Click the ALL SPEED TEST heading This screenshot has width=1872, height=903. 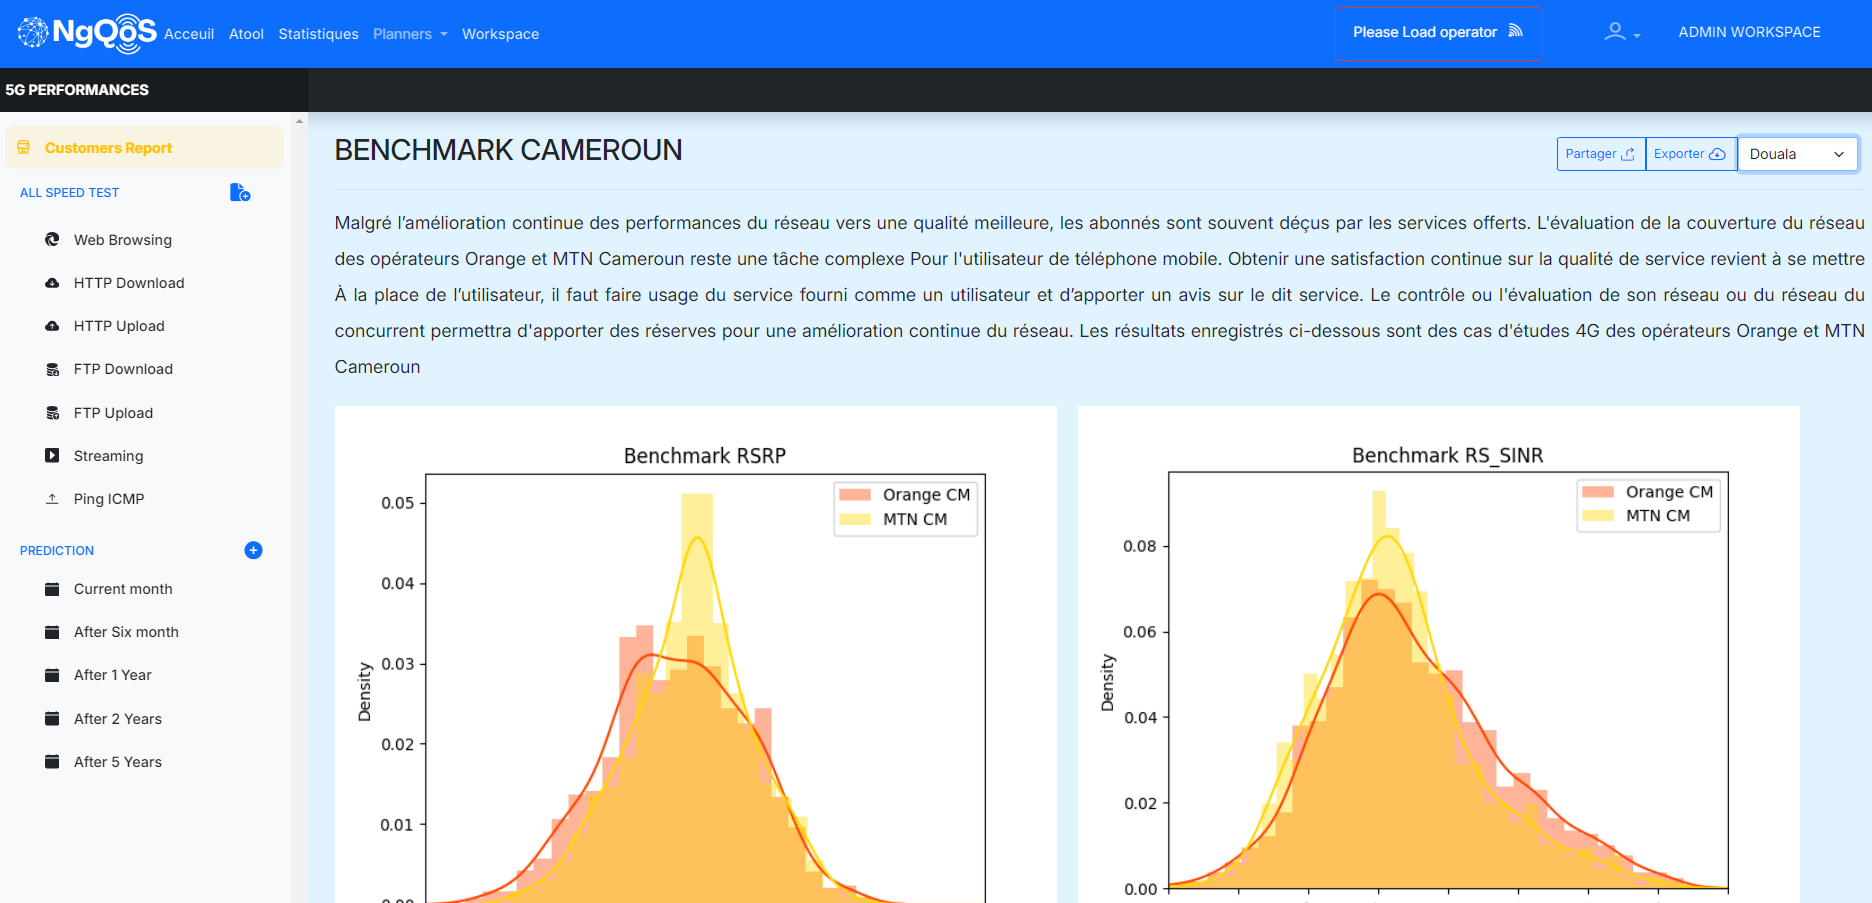[69, 193]
